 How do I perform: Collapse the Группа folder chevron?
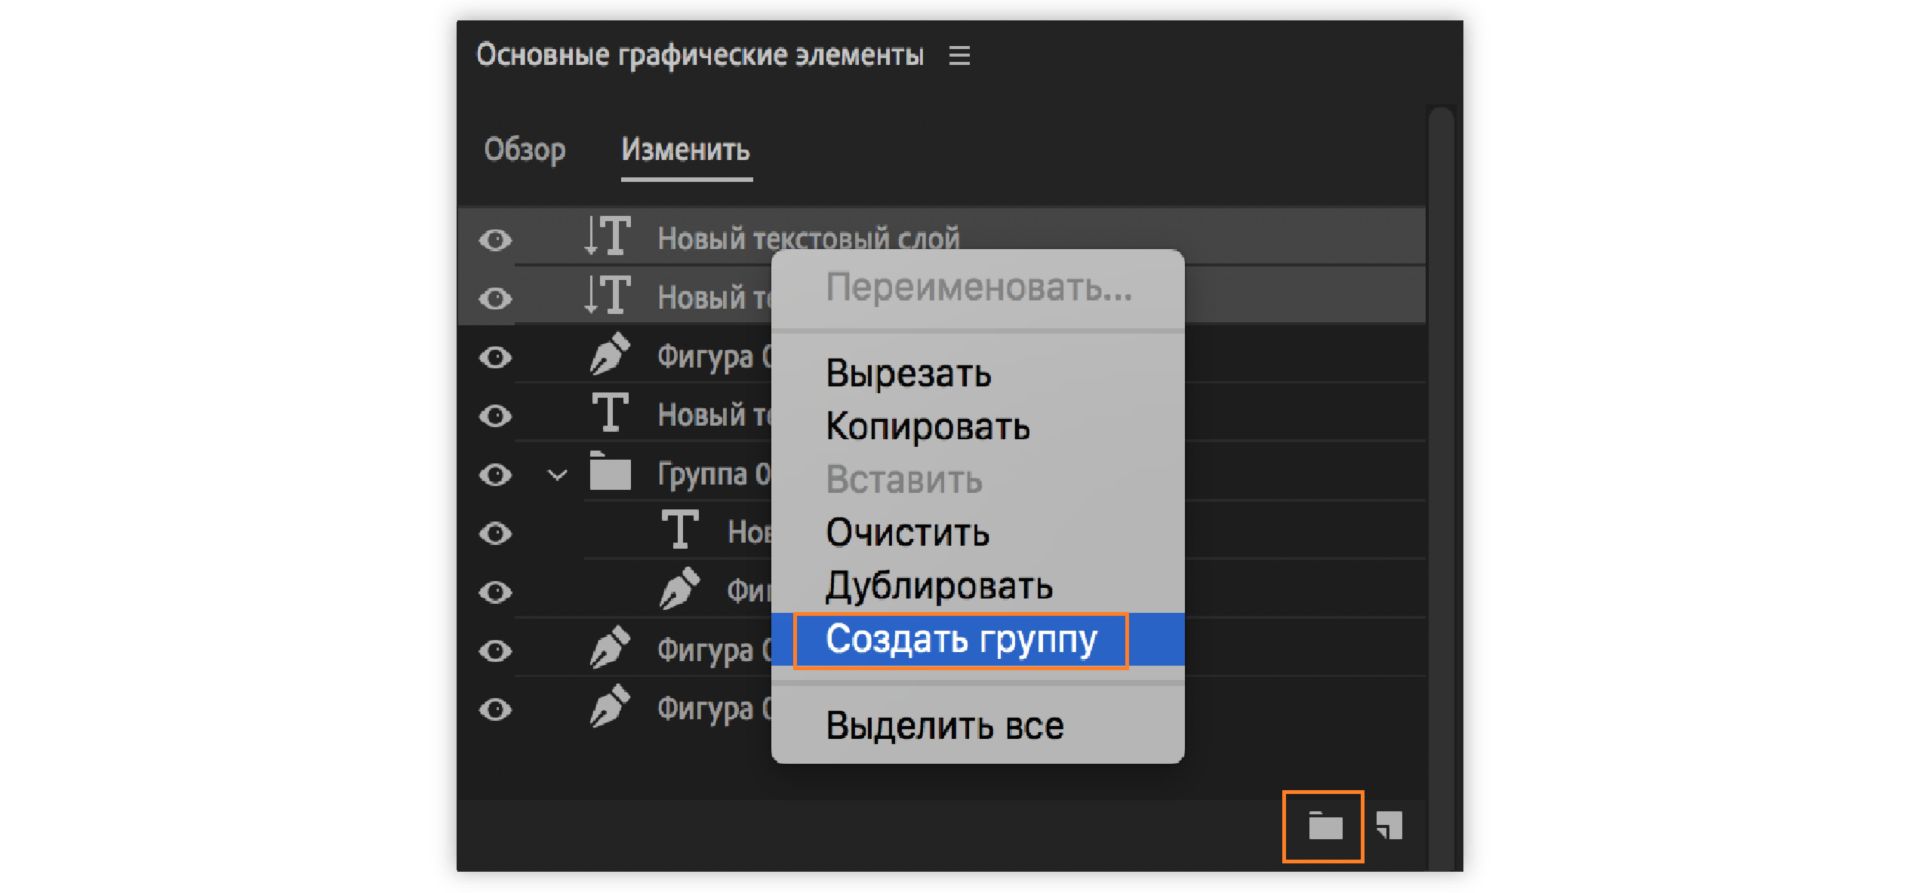pos(557,475)
